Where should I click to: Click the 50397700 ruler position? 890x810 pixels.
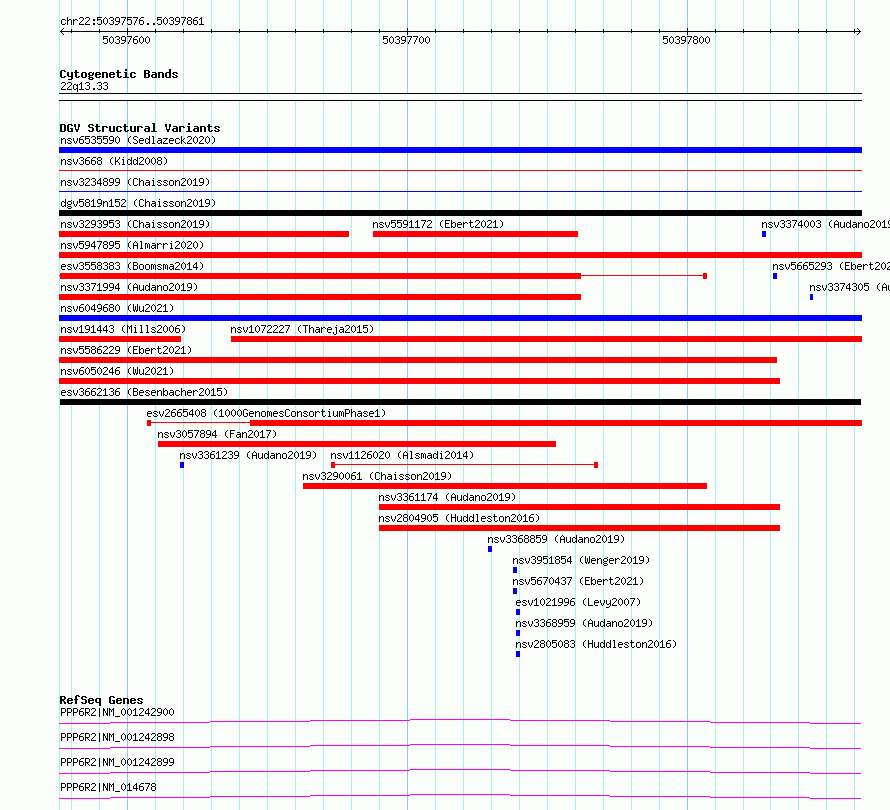(x=406, y=40)
